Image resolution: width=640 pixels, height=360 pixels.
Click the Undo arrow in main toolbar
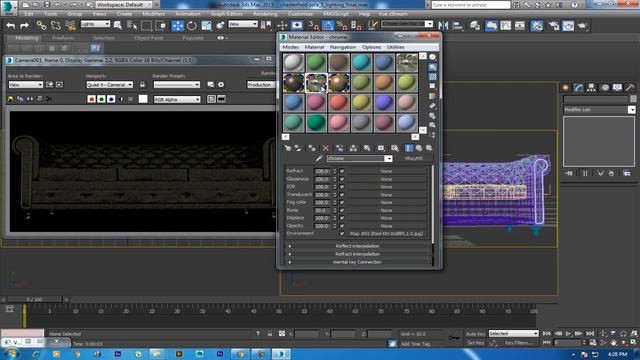11,26
